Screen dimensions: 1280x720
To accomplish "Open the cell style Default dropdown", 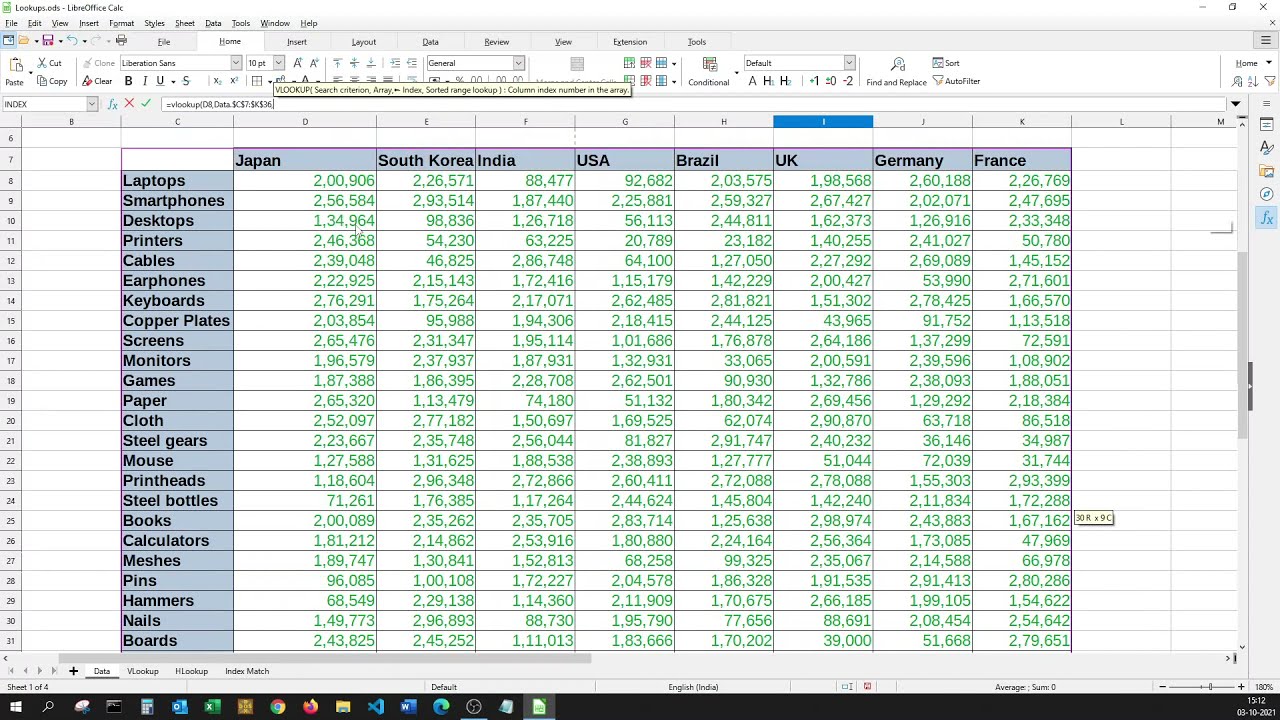I will click(849, 63).
